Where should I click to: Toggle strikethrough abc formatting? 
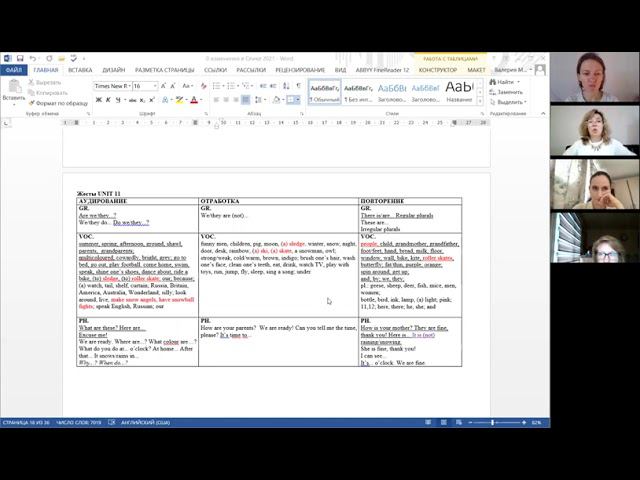132,100
